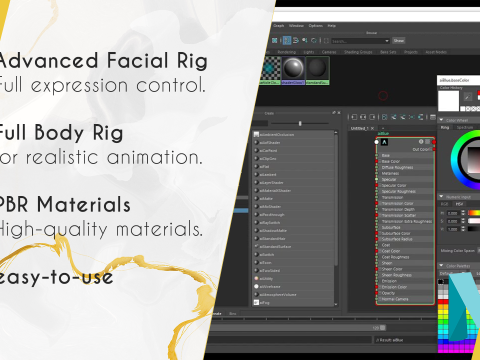Select the eyedropper tool in Color History
Image resolution: width=480 pixels, height=360 pixels.
pos(468,97)
